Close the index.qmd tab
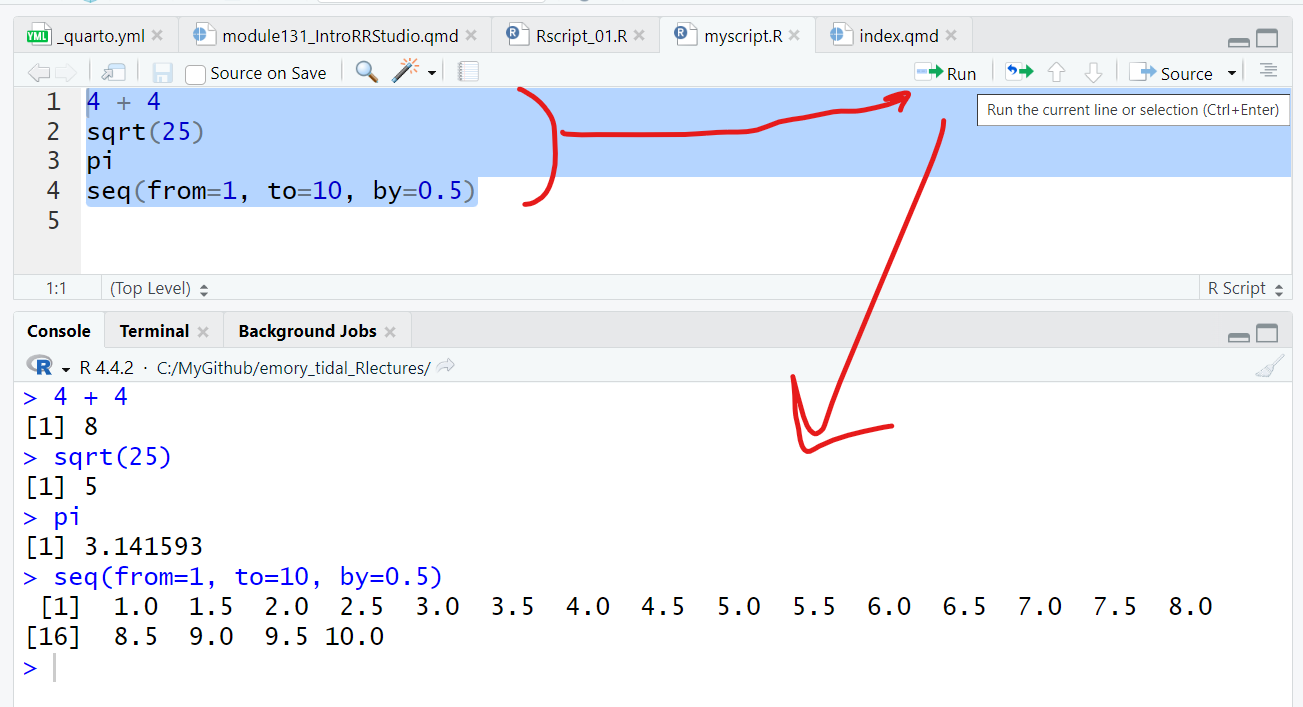The width and height of the screenshot is (1303, 707). coord(951,36)
